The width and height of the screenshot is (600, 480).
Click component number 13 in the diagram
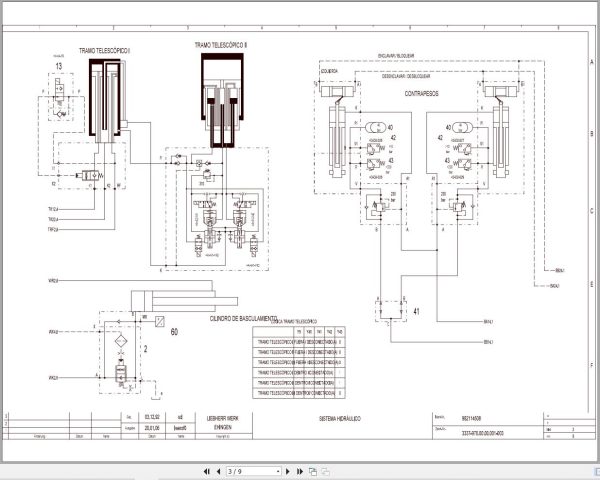click(59, 66)
